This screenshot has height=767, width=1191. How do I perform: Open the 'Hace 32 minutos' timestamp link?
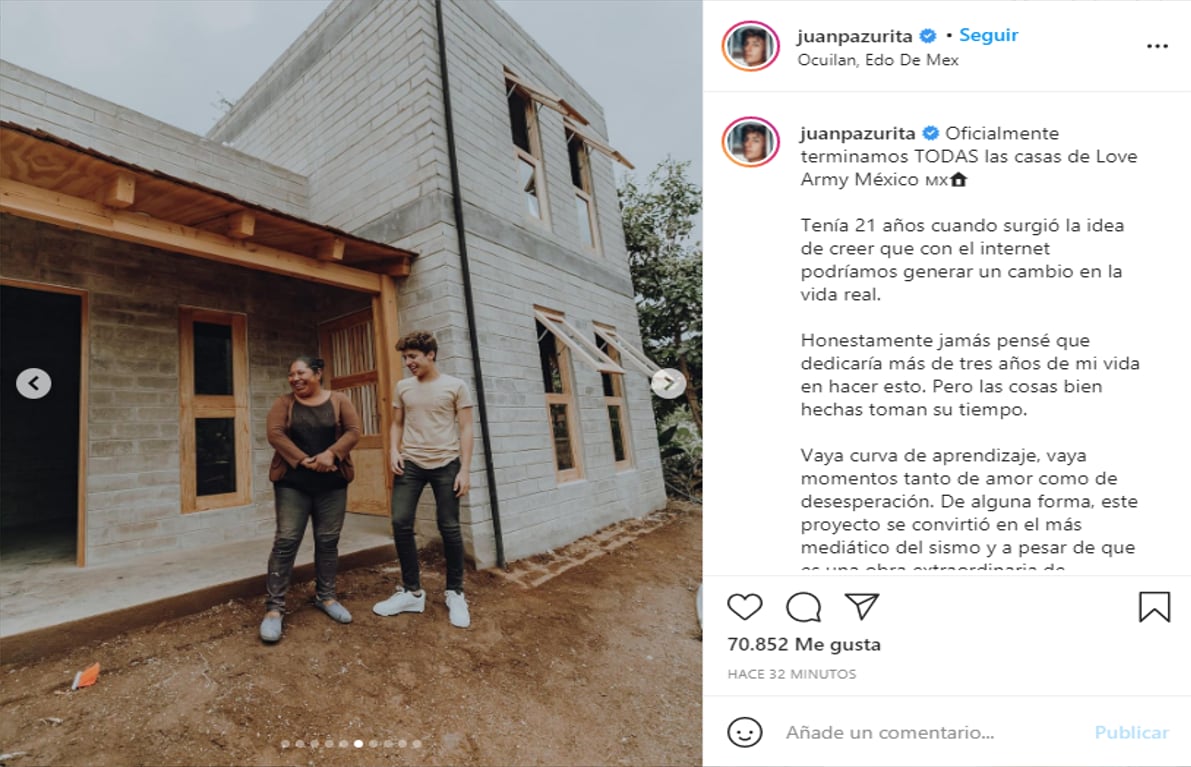pos(791,674)
